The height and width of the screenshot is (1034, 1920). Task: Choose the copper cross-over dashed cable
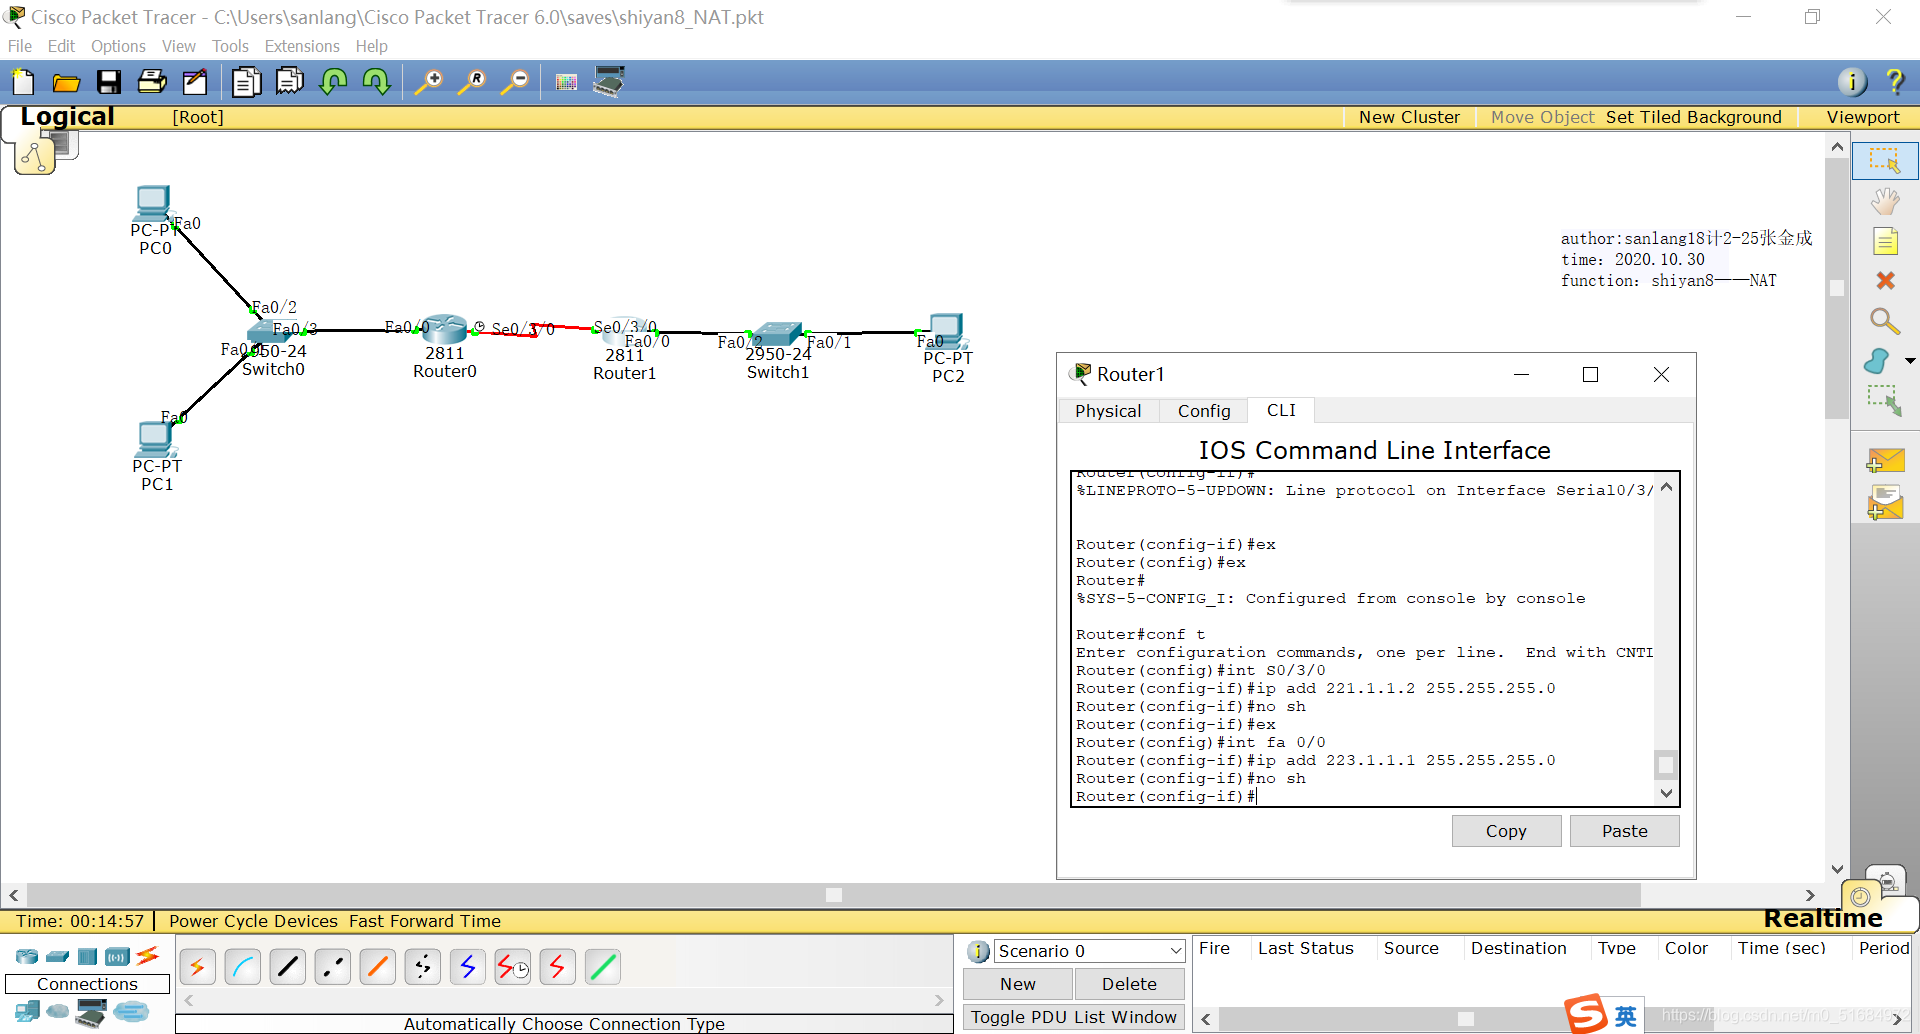333,967
